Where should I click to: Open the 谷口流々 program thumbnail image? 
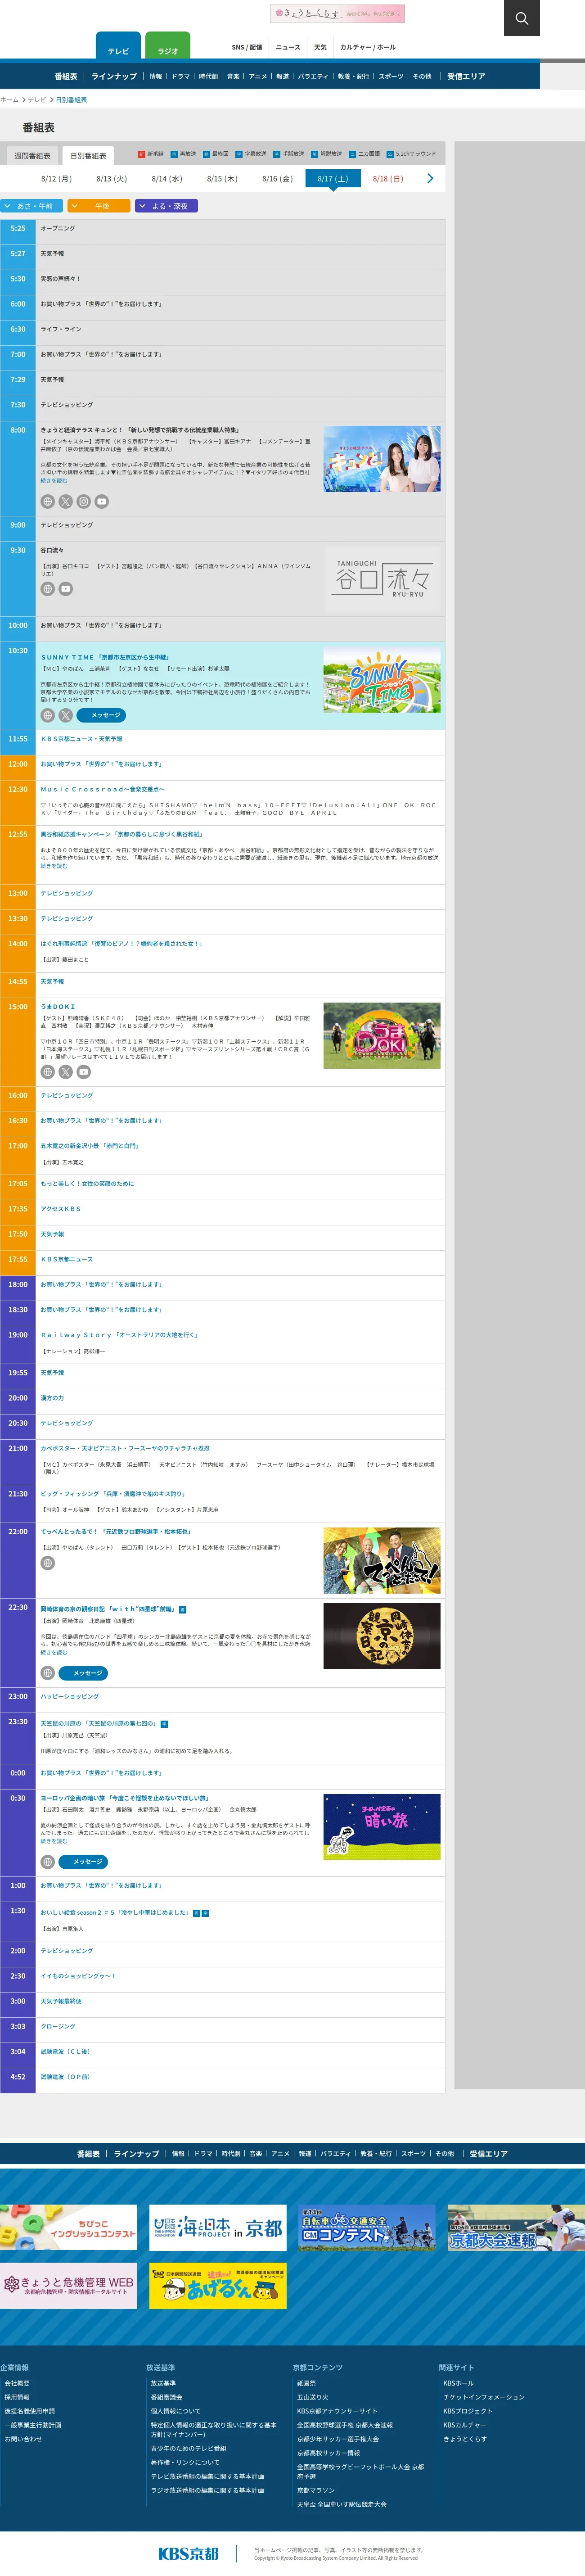382,579
